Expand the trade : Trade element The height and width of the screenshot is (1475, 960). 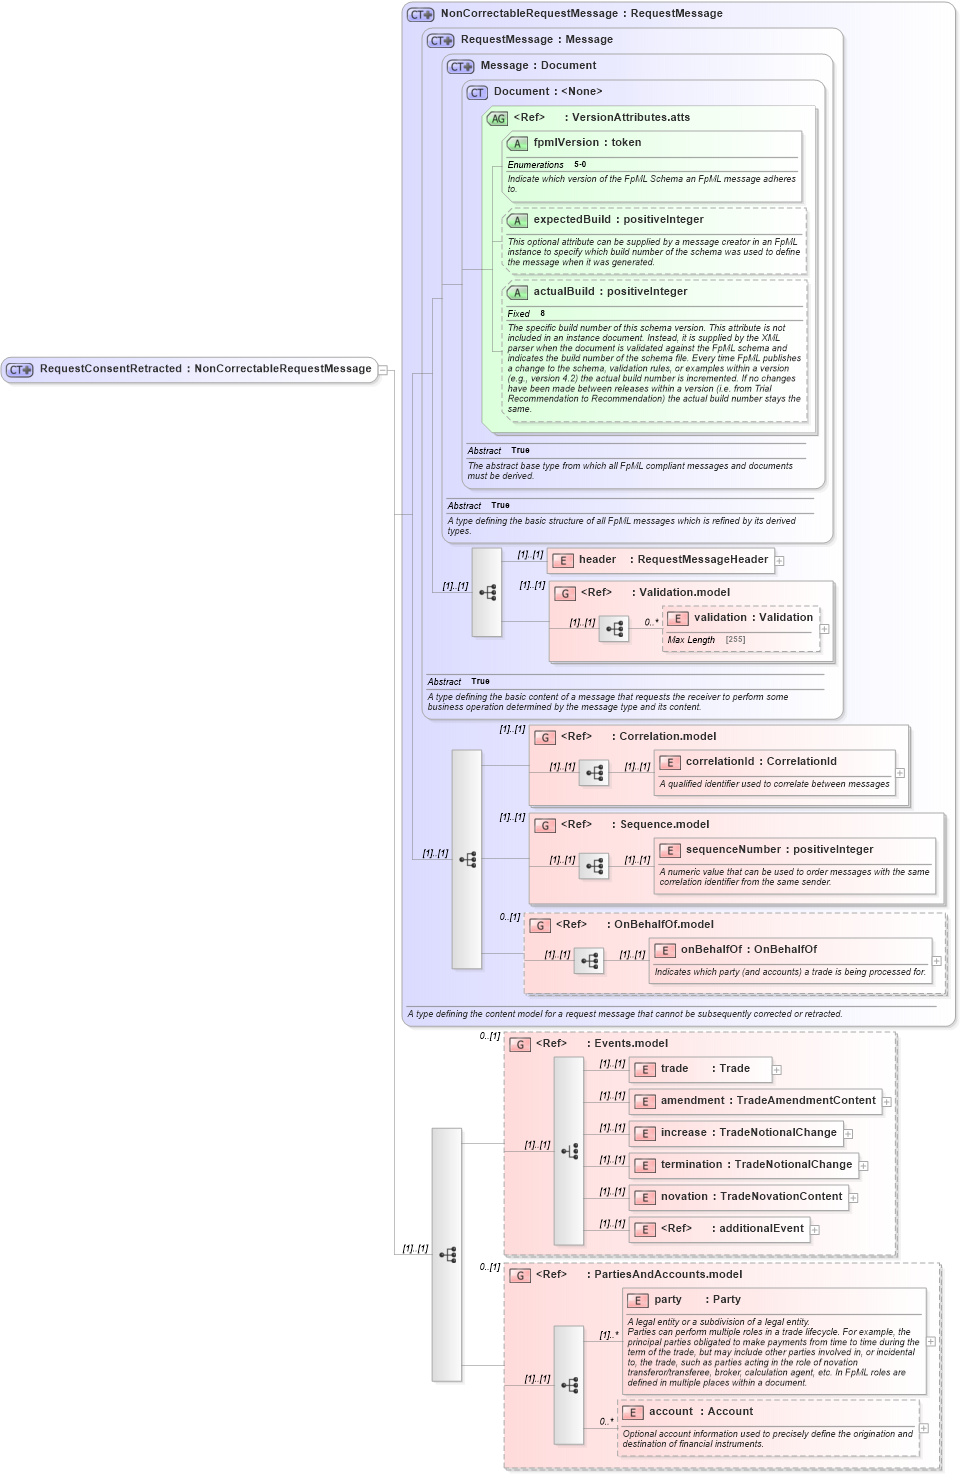[x=777, y=1070]
